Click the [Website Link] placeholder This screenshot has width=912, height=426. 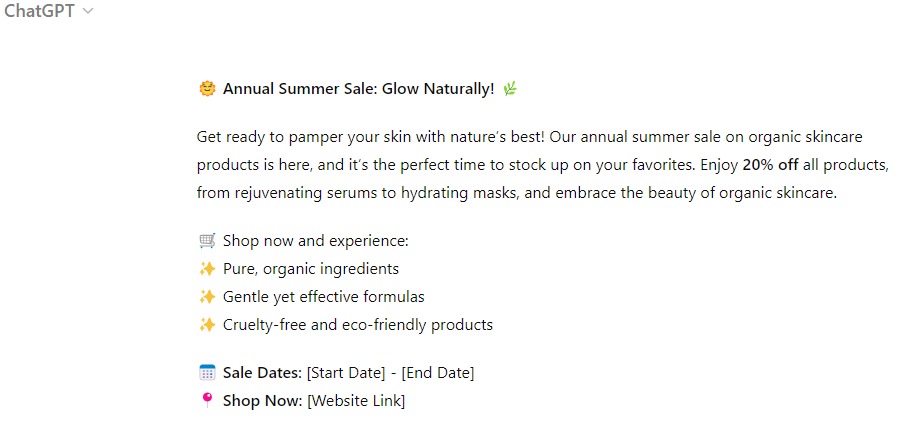[356, 400]
